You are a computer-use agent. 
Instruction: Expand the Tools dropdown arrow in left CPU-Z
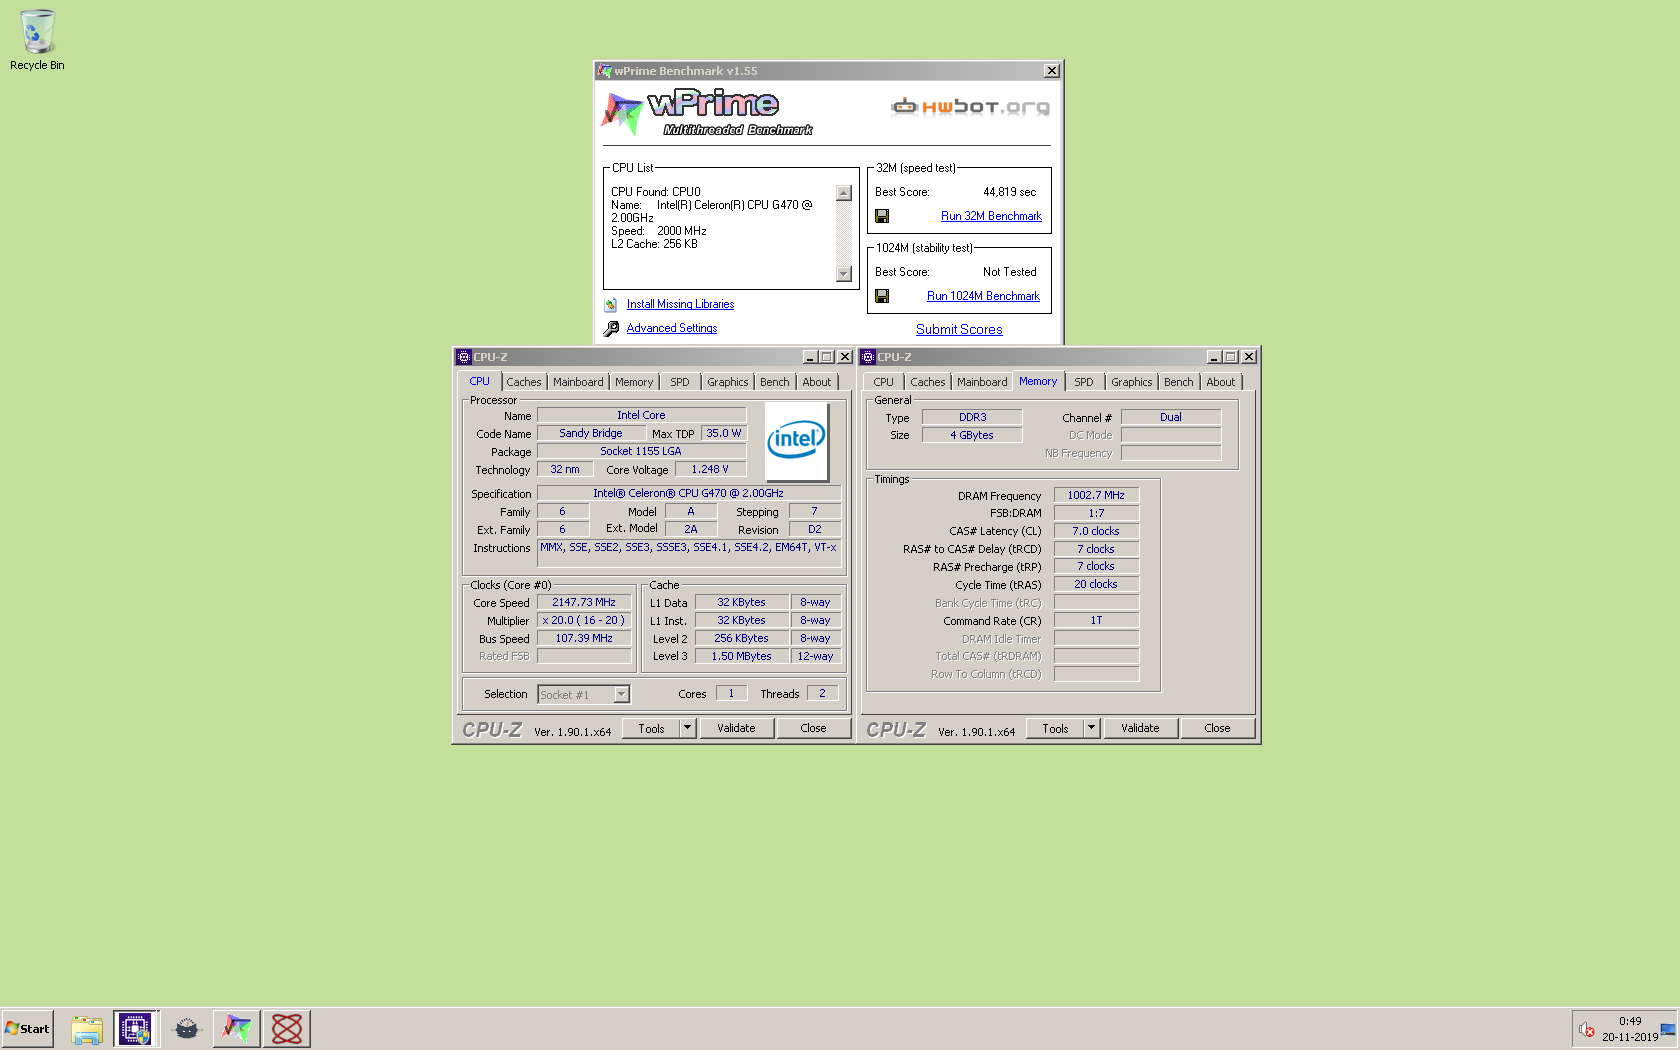687,728
